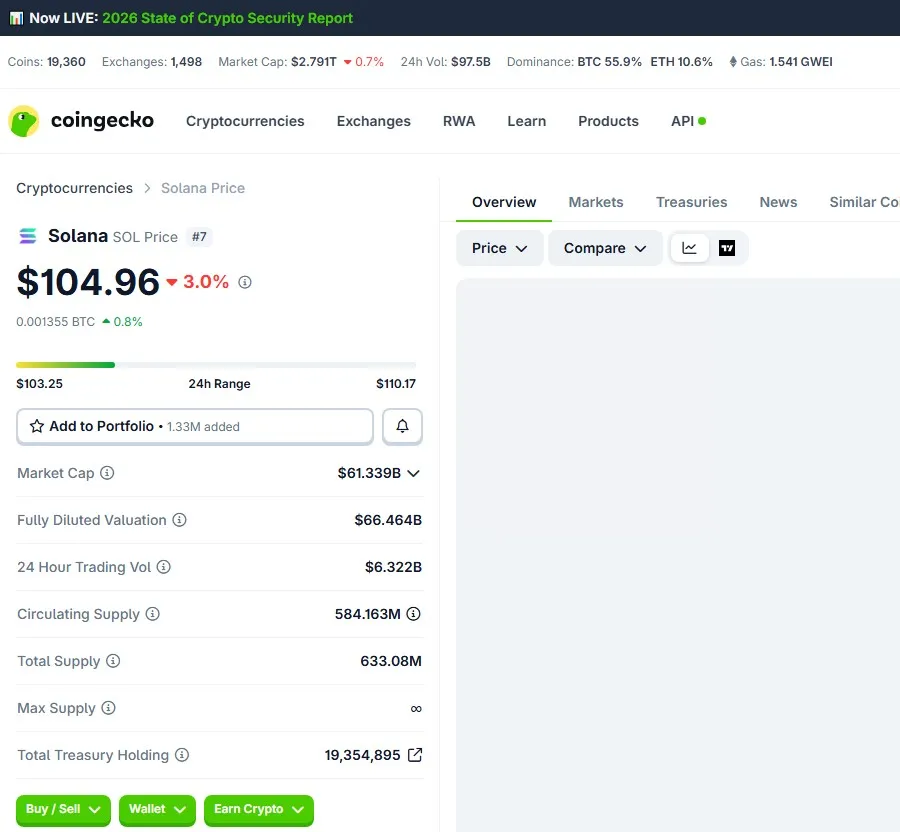This screenshot has height=832, width=900.
Task: Click the 24h Vol $97.5B link
Action: pos(471,62)
